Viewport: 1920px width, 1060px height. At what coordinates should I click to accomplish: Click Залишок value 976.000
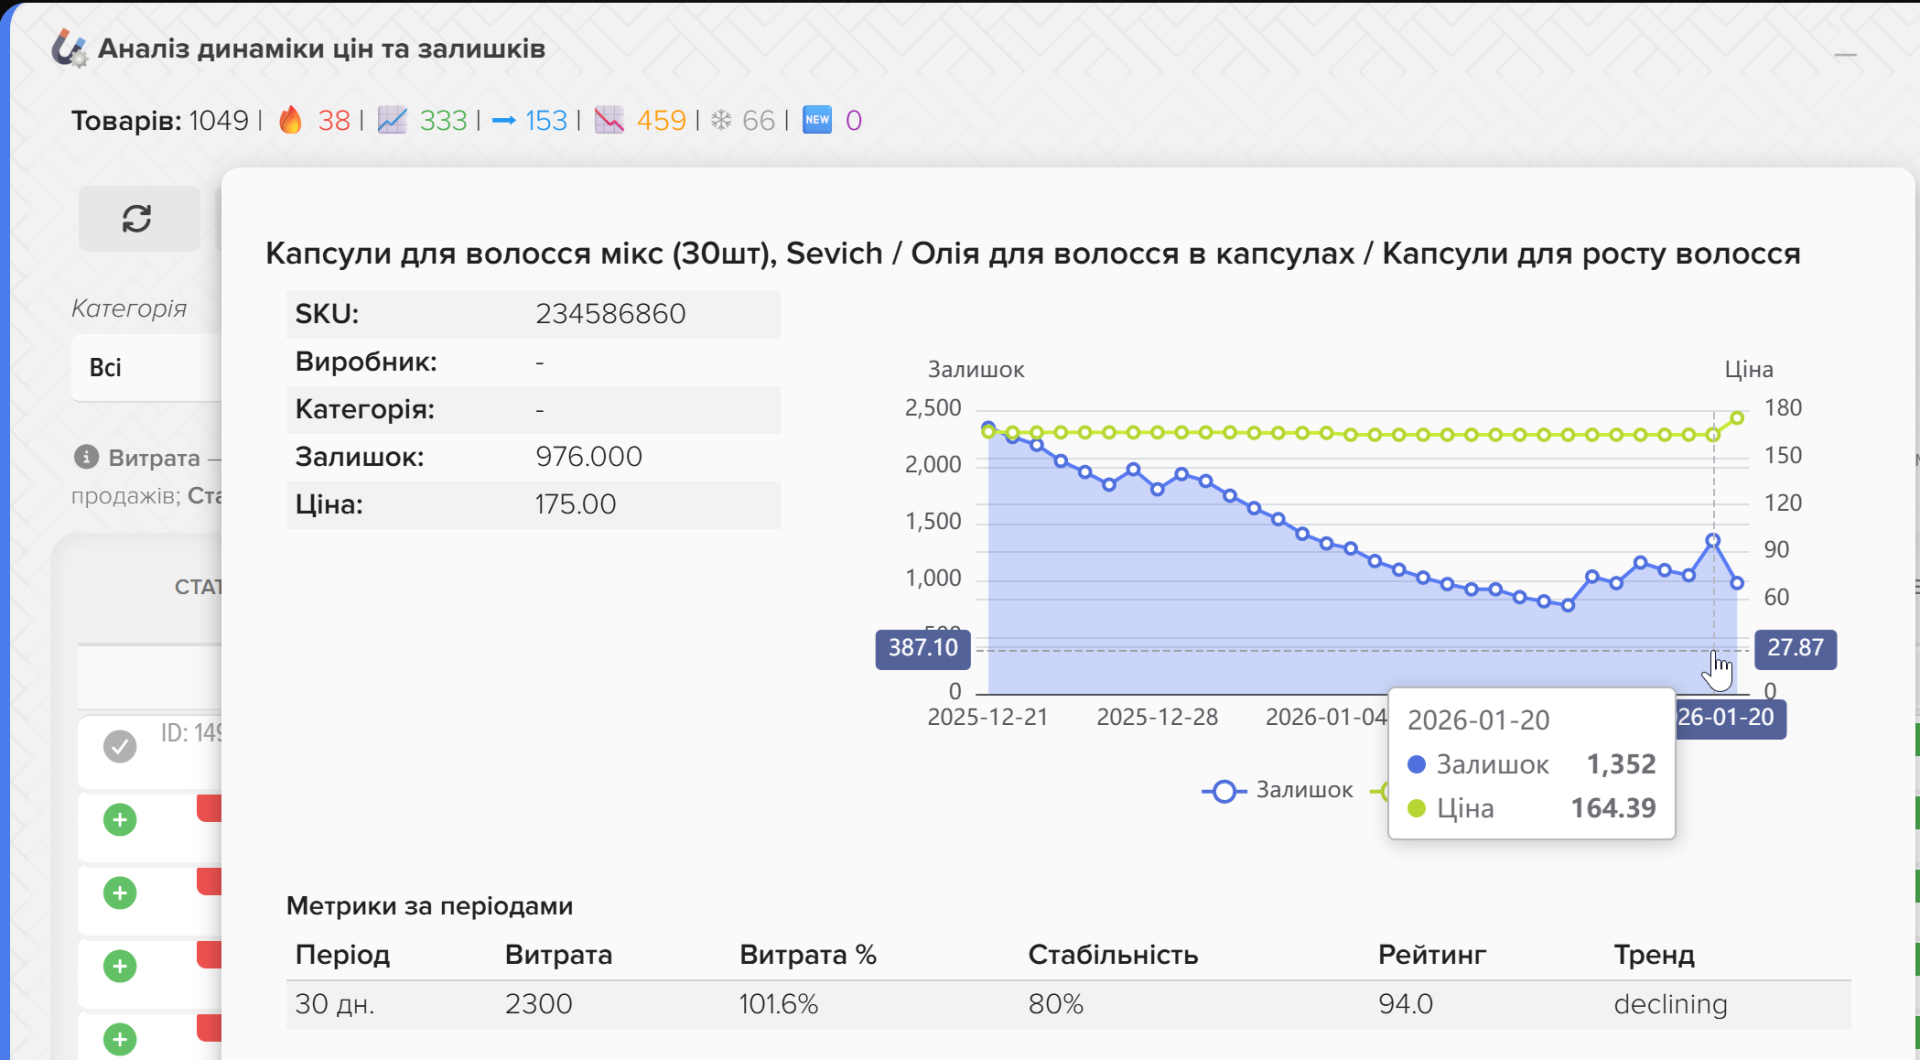tap(588, 457)
